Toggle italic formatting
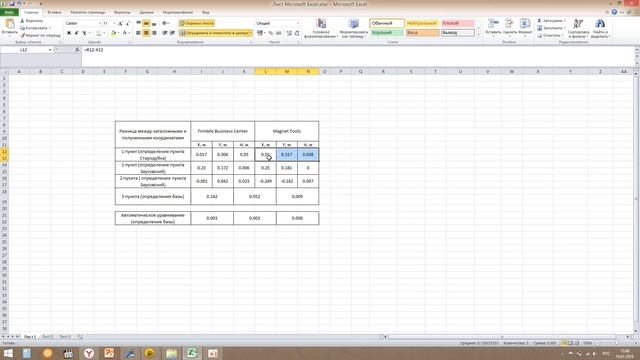Screen dimensions: 640x360 [76, 33]
